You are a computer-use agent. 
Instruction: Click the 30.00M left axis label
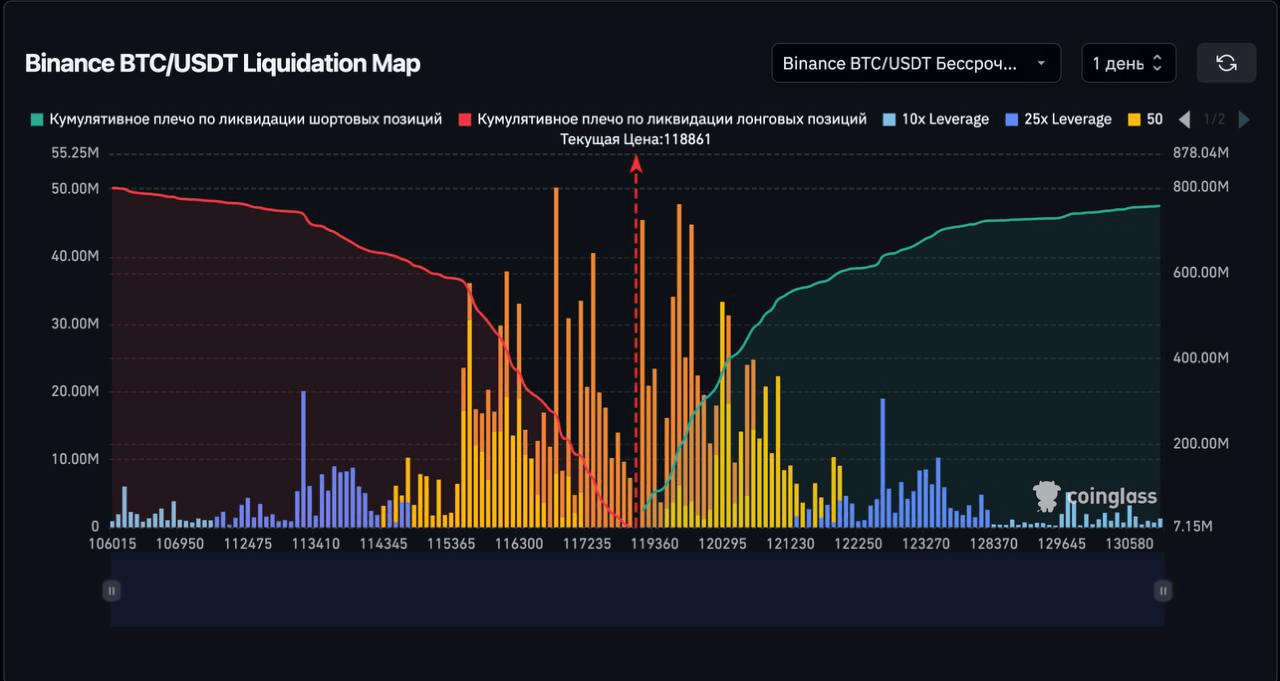pyautogui.click(x=75, y=324)
